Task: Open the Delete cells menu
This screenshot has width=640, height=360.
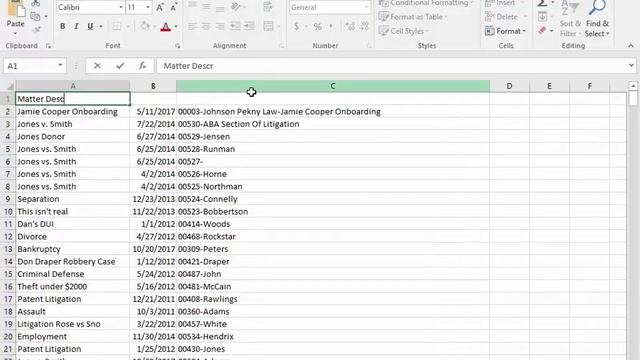Action: (x=505, y=17)
